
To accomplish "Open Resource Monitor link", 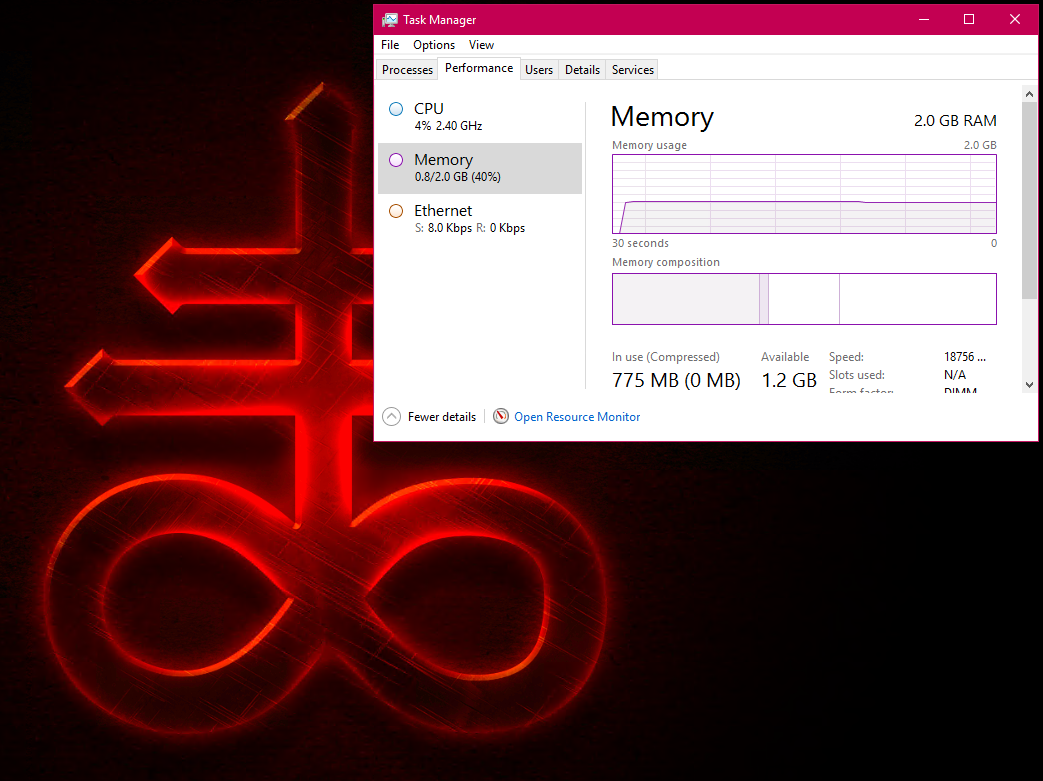I will coord(577,416).
